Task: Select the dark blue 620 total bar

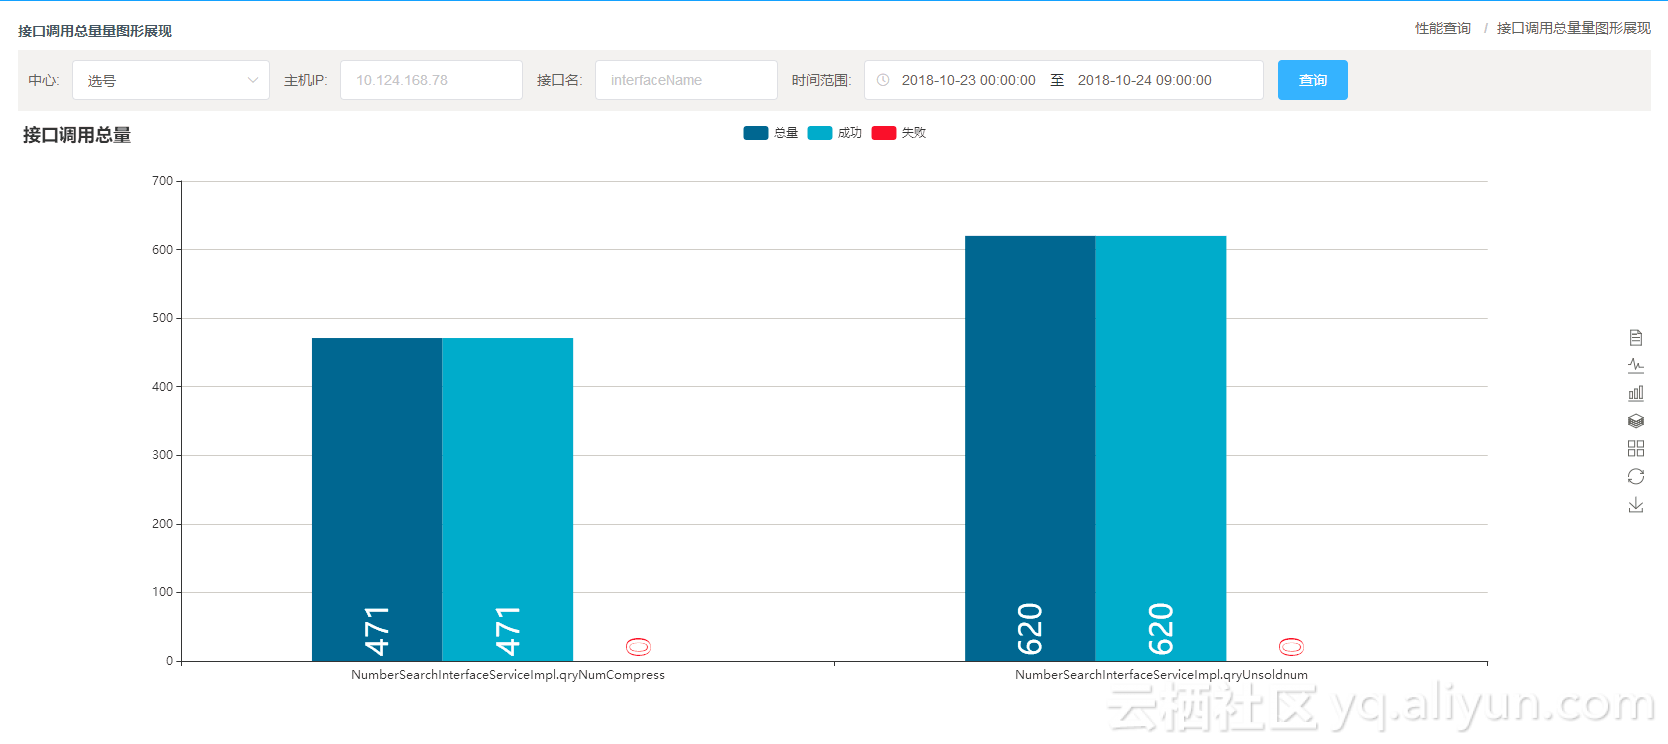Action: coord(1030,448)
